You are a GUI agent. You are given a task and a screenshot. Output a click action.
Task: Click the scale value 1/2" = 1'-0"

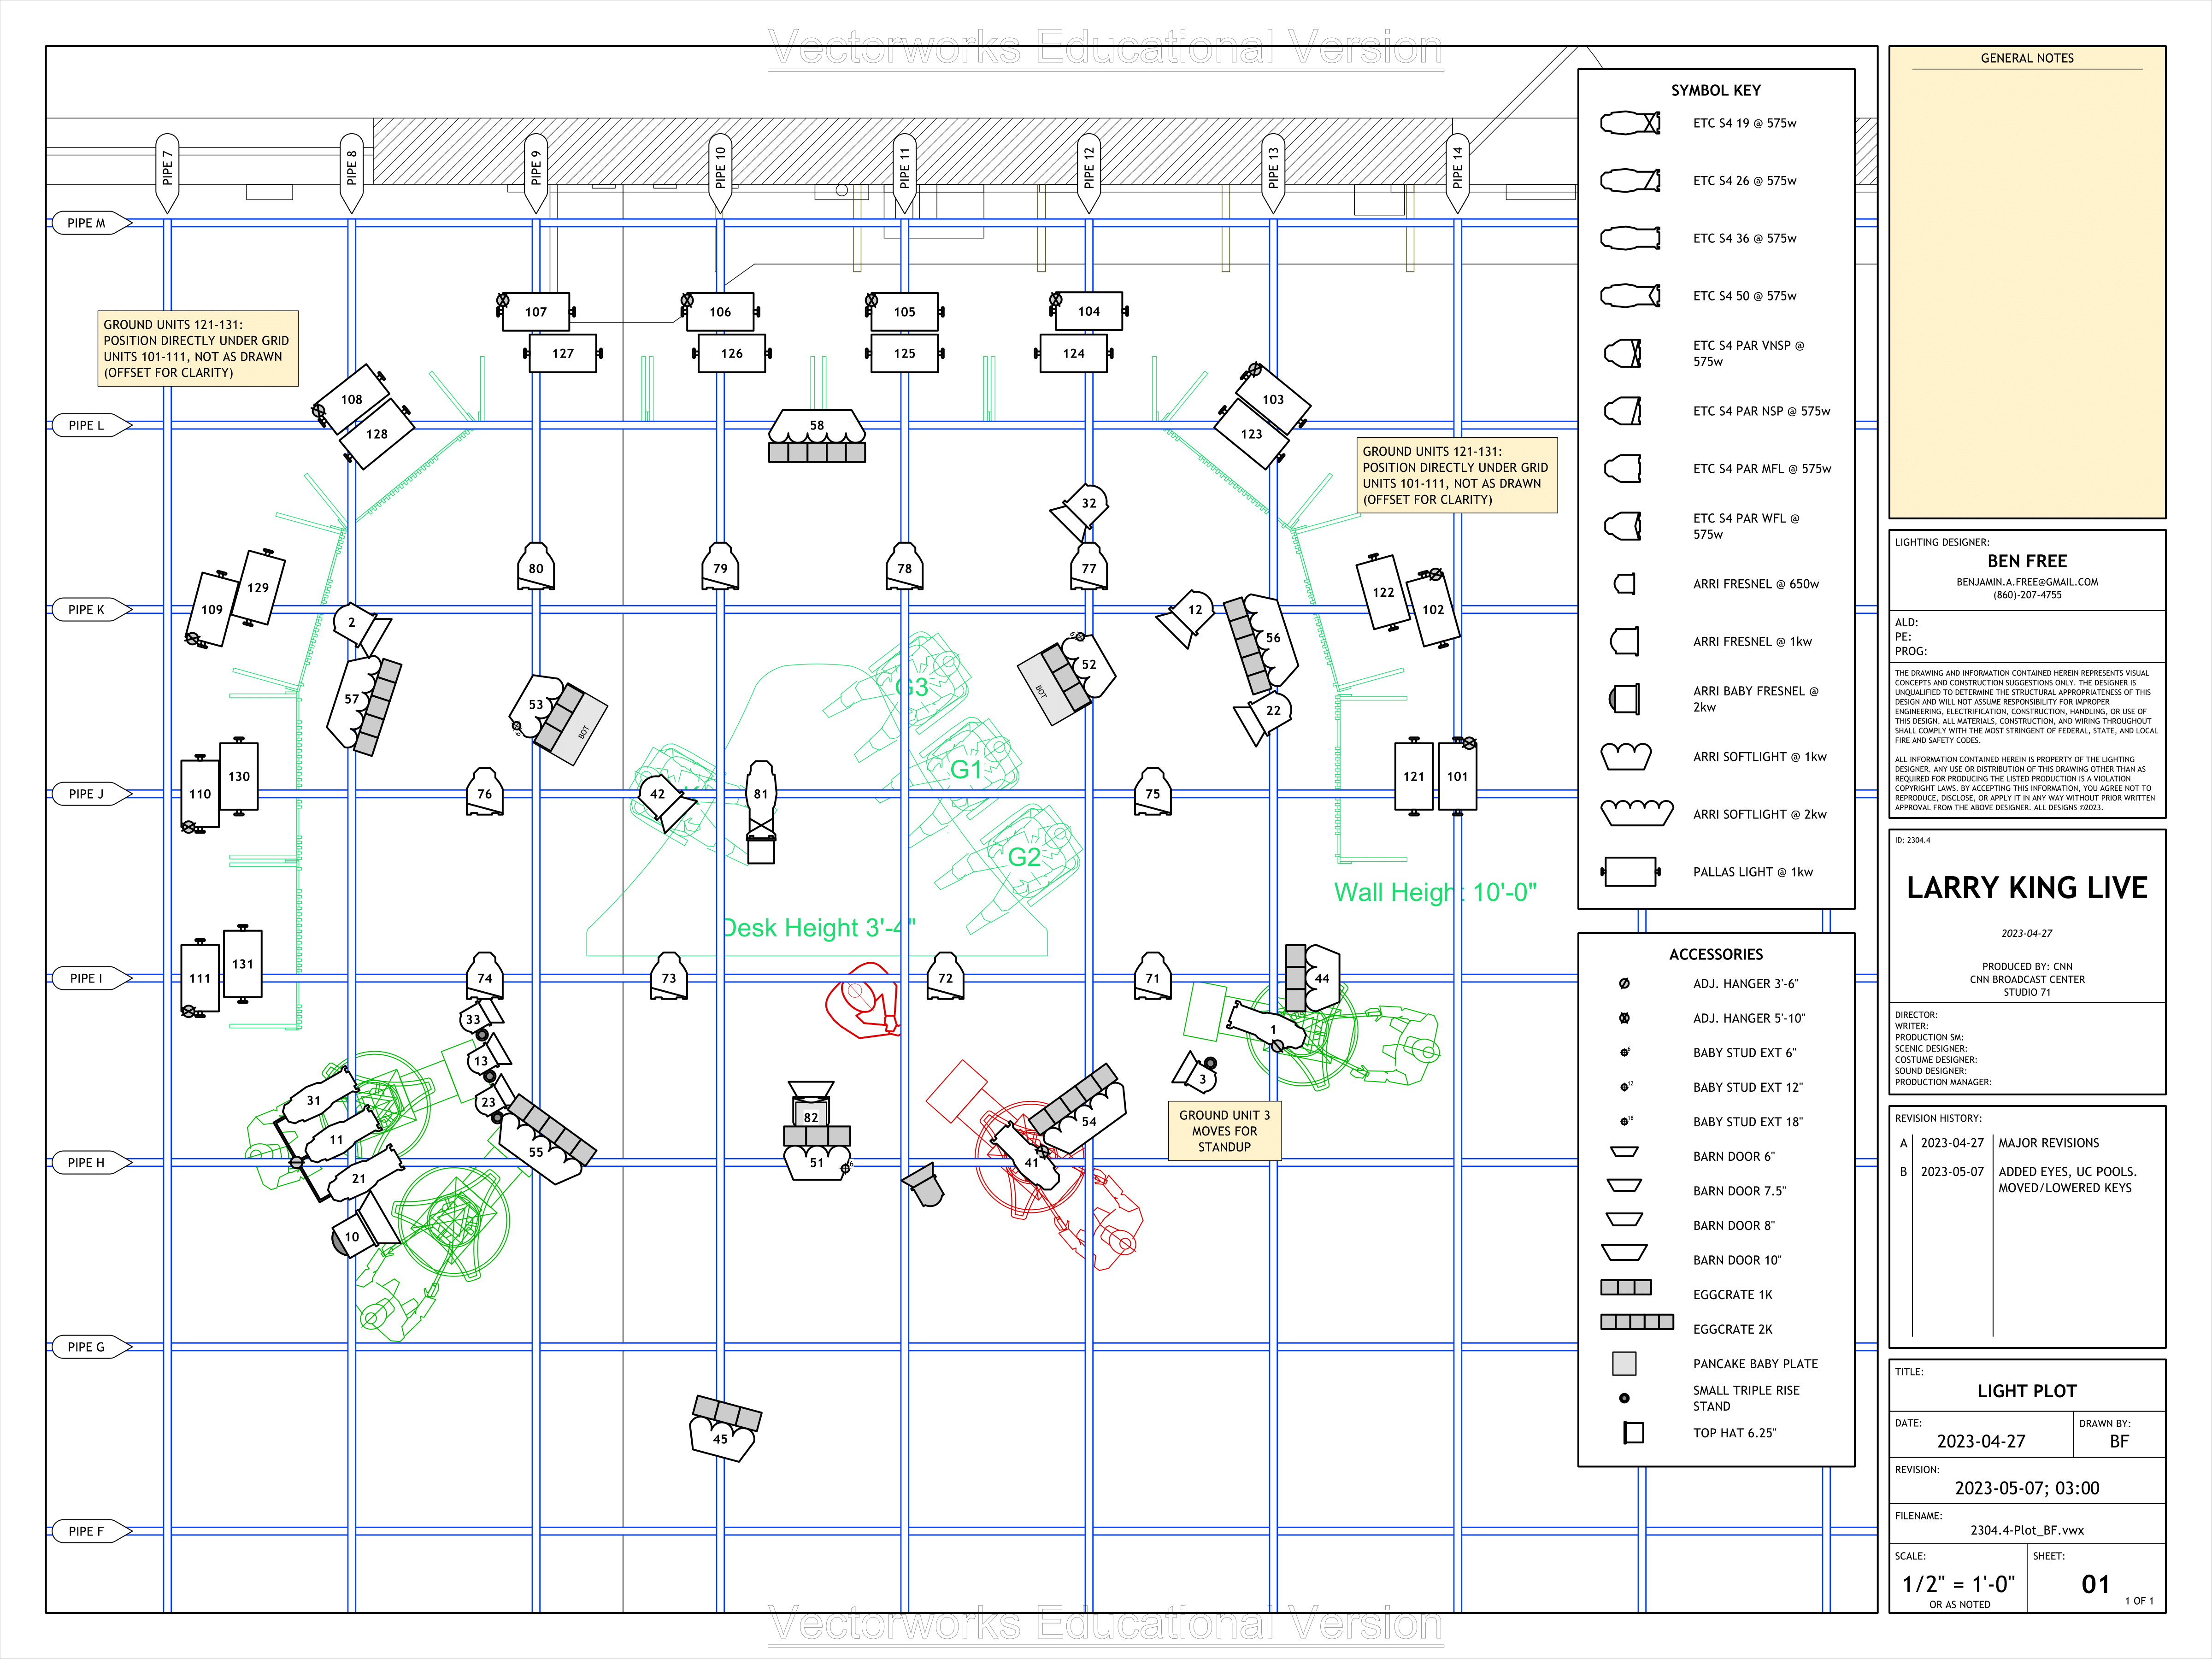[1958, 1584]
